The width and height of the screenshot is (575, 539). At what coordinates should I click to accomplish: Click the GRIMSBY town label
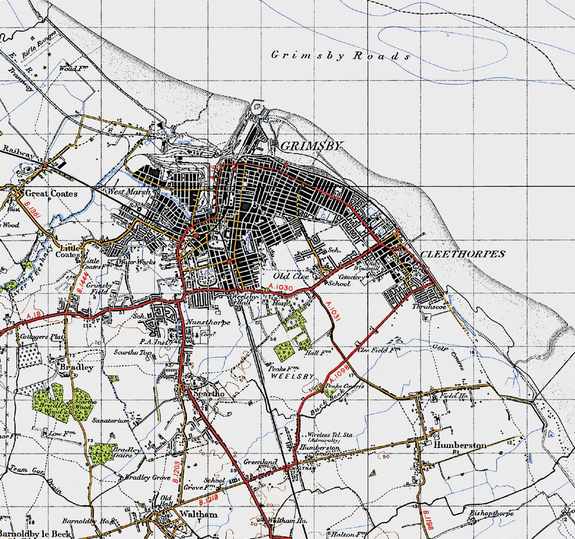click(312, 146)
